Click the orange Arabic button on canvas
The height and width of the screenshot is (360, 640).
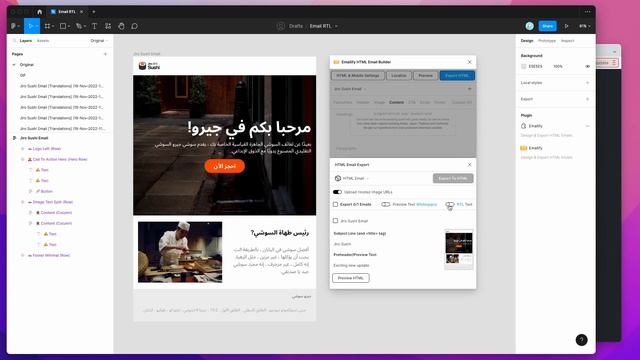click(x=224, y=166)
